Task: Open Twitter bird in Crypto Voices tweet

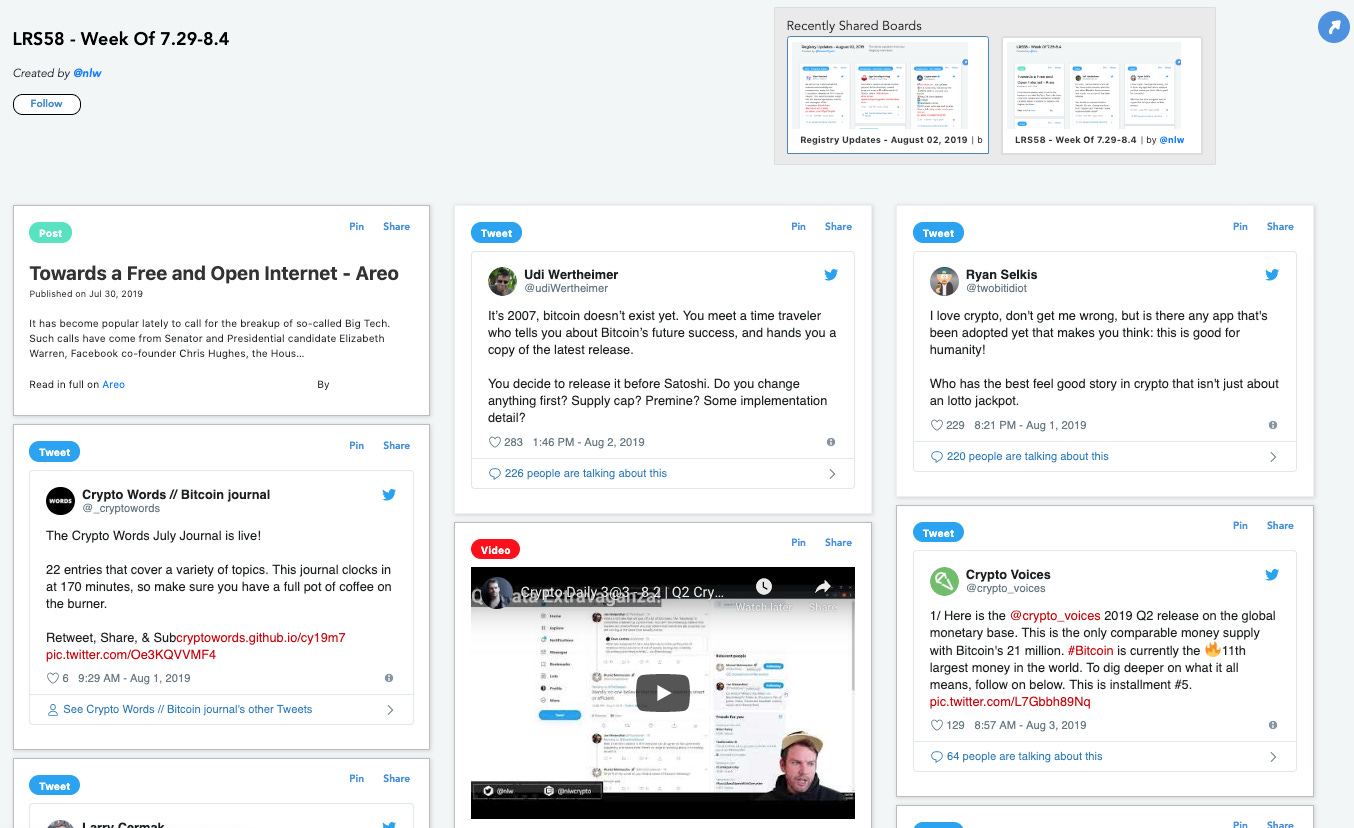Action: pyautogui.click(x=1273, y=575)
